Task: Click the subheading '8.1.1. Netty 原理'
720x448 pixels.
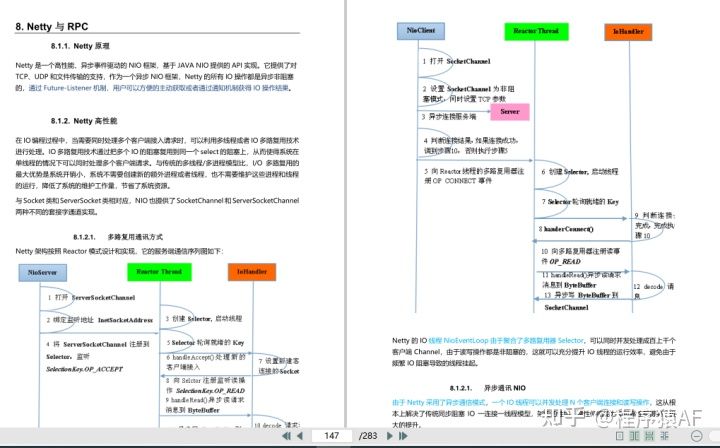Action: (x=80, y=46)
